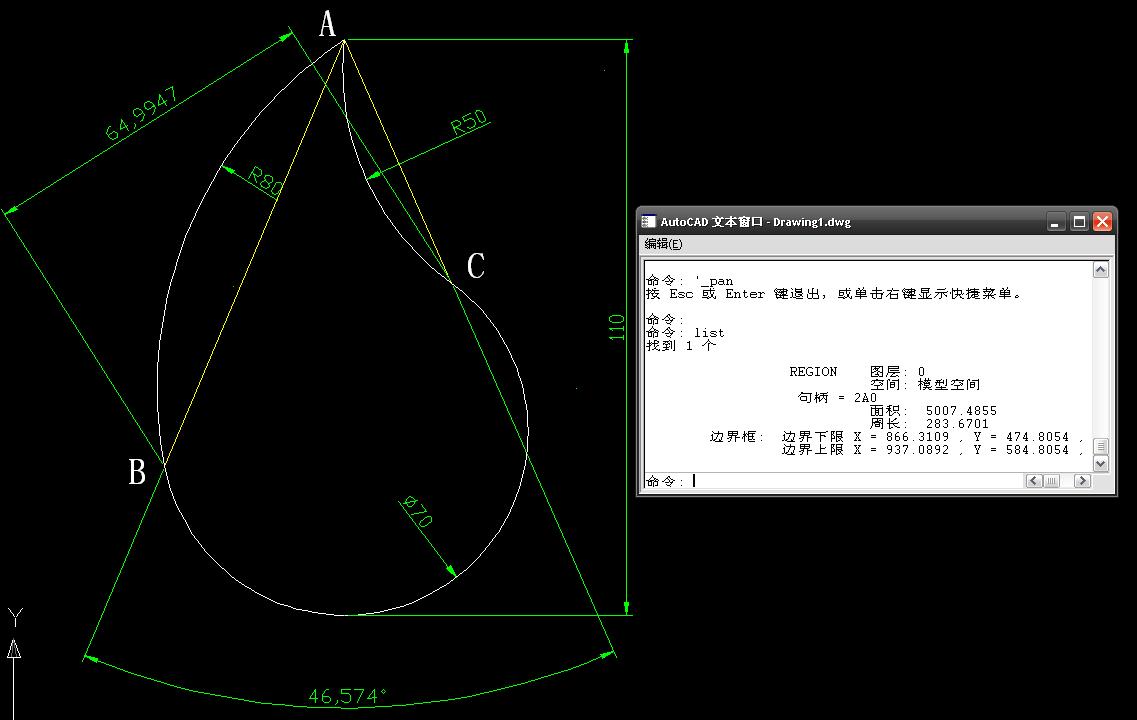Click the point label C

pyautogui.click(x=476, y=266)
